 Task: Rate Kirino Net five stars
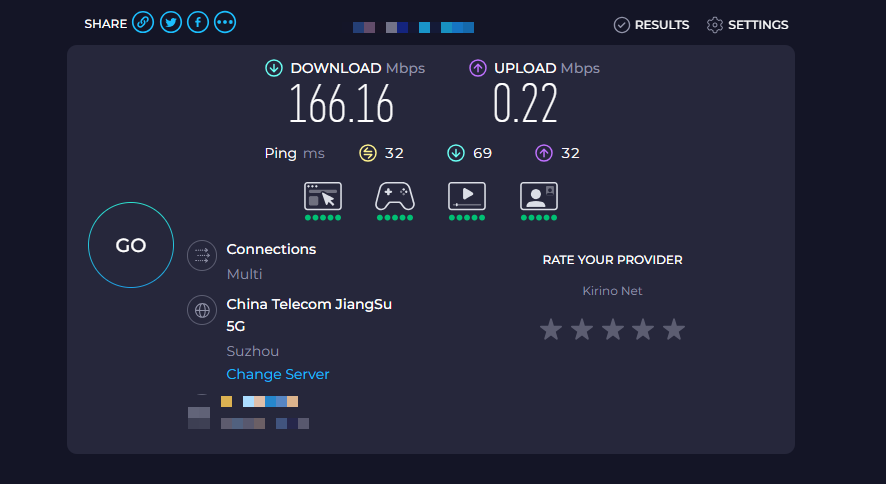pyautogui.click(x=674, y=329)
